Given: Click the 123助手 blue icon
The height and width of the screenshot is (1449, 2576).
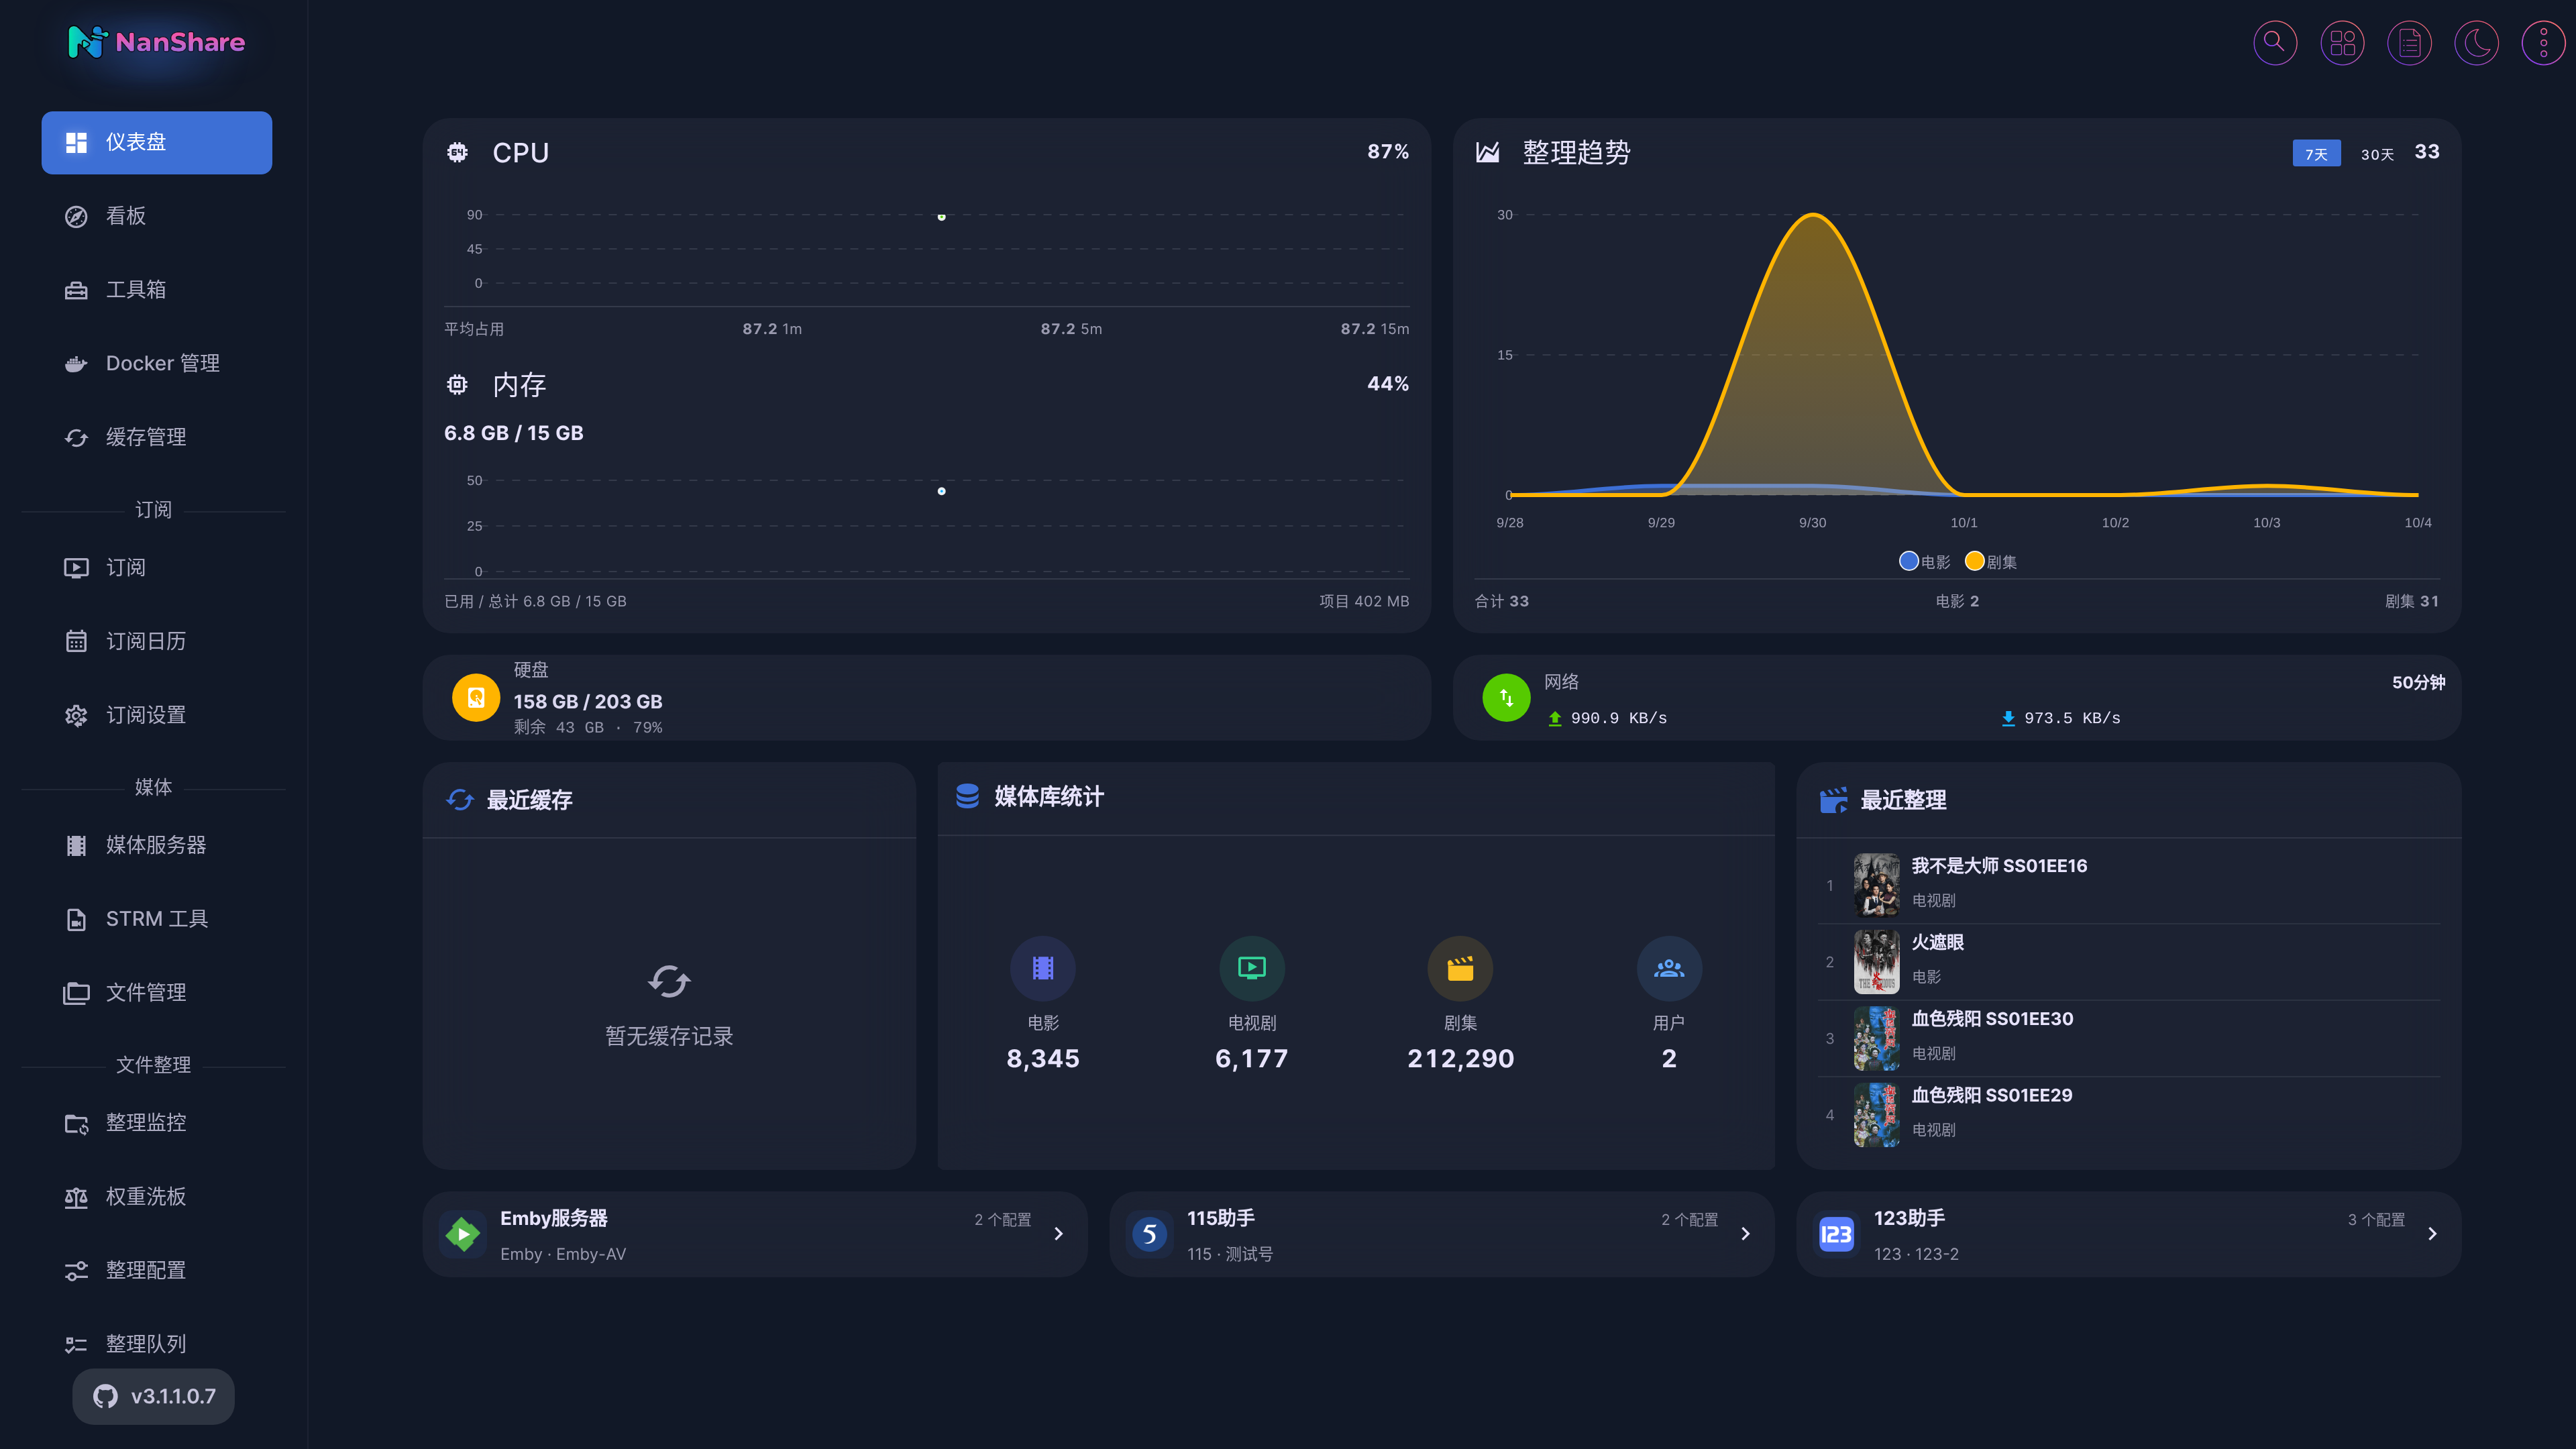Looking at the screenshot, I should [1836, 1234].
